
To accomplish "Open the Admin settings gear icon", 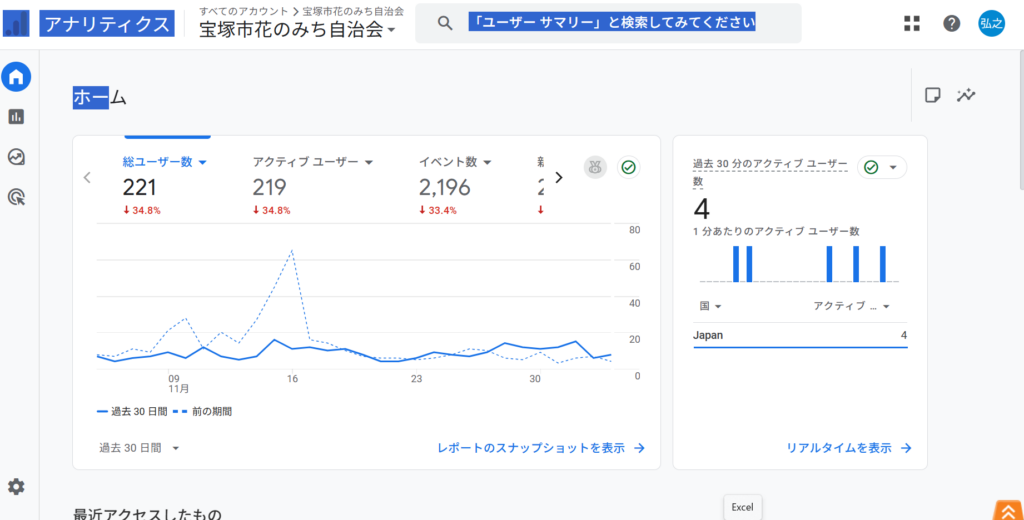I will [16, 487].
